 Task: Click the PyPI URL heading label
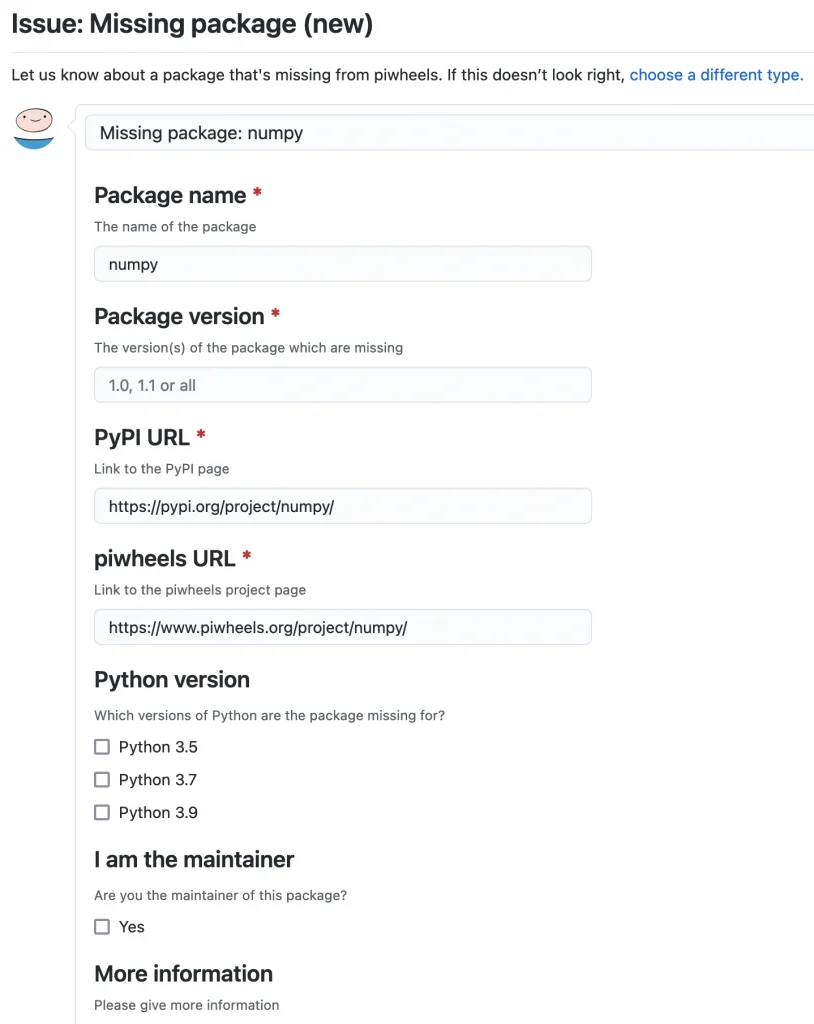pos(142,438)
